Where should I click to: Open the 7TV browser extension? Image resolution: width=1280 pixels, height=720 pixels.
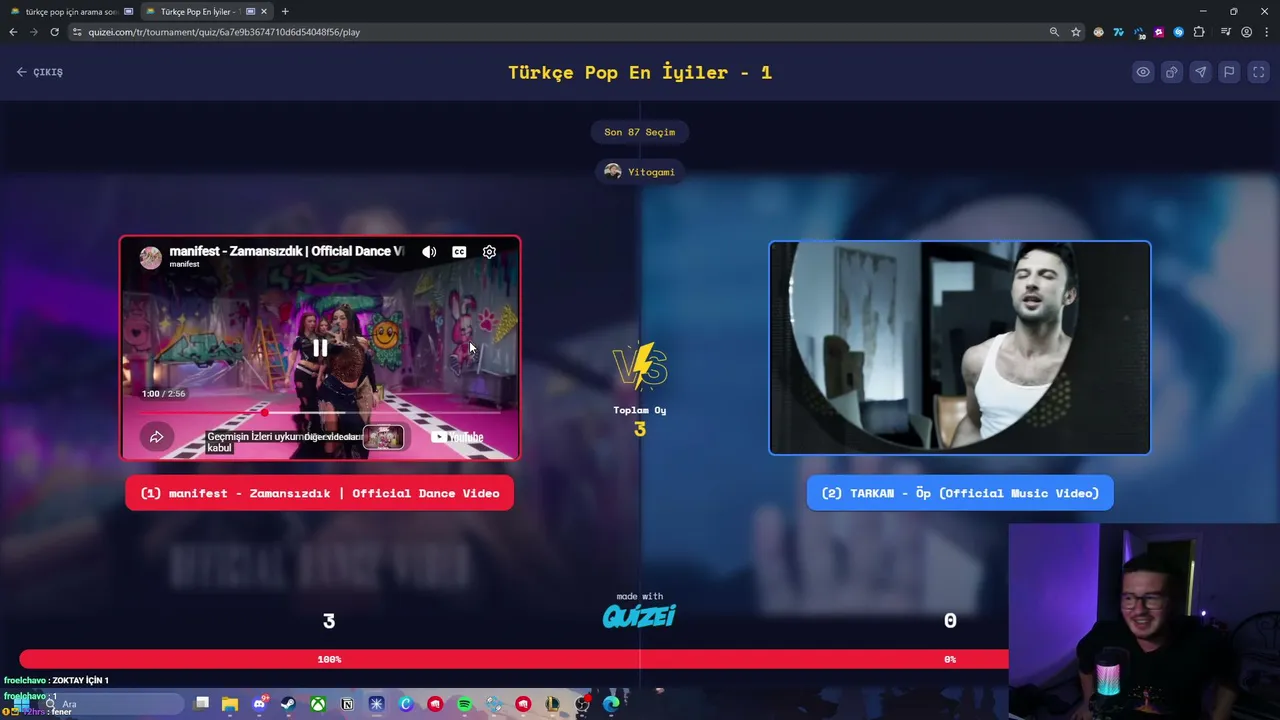coord(1119,32)
